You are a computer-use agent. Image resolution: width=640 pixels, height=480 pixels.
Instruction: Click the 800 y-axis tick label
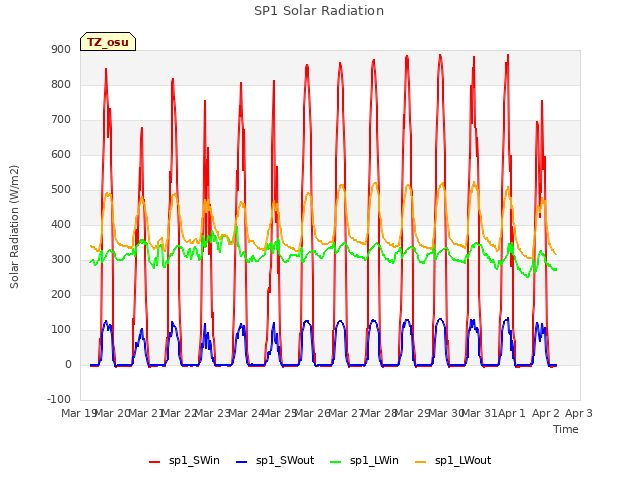[61, 84]
